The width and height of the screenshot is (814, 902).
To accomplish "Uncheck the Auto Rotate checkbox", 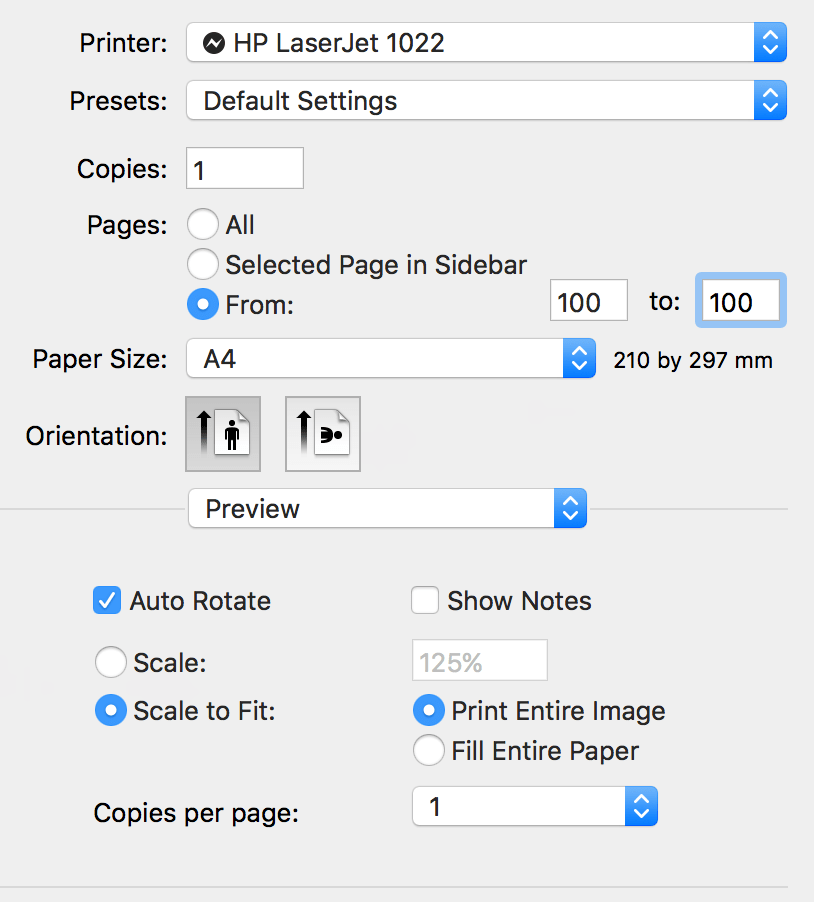I will coord(107,600).
